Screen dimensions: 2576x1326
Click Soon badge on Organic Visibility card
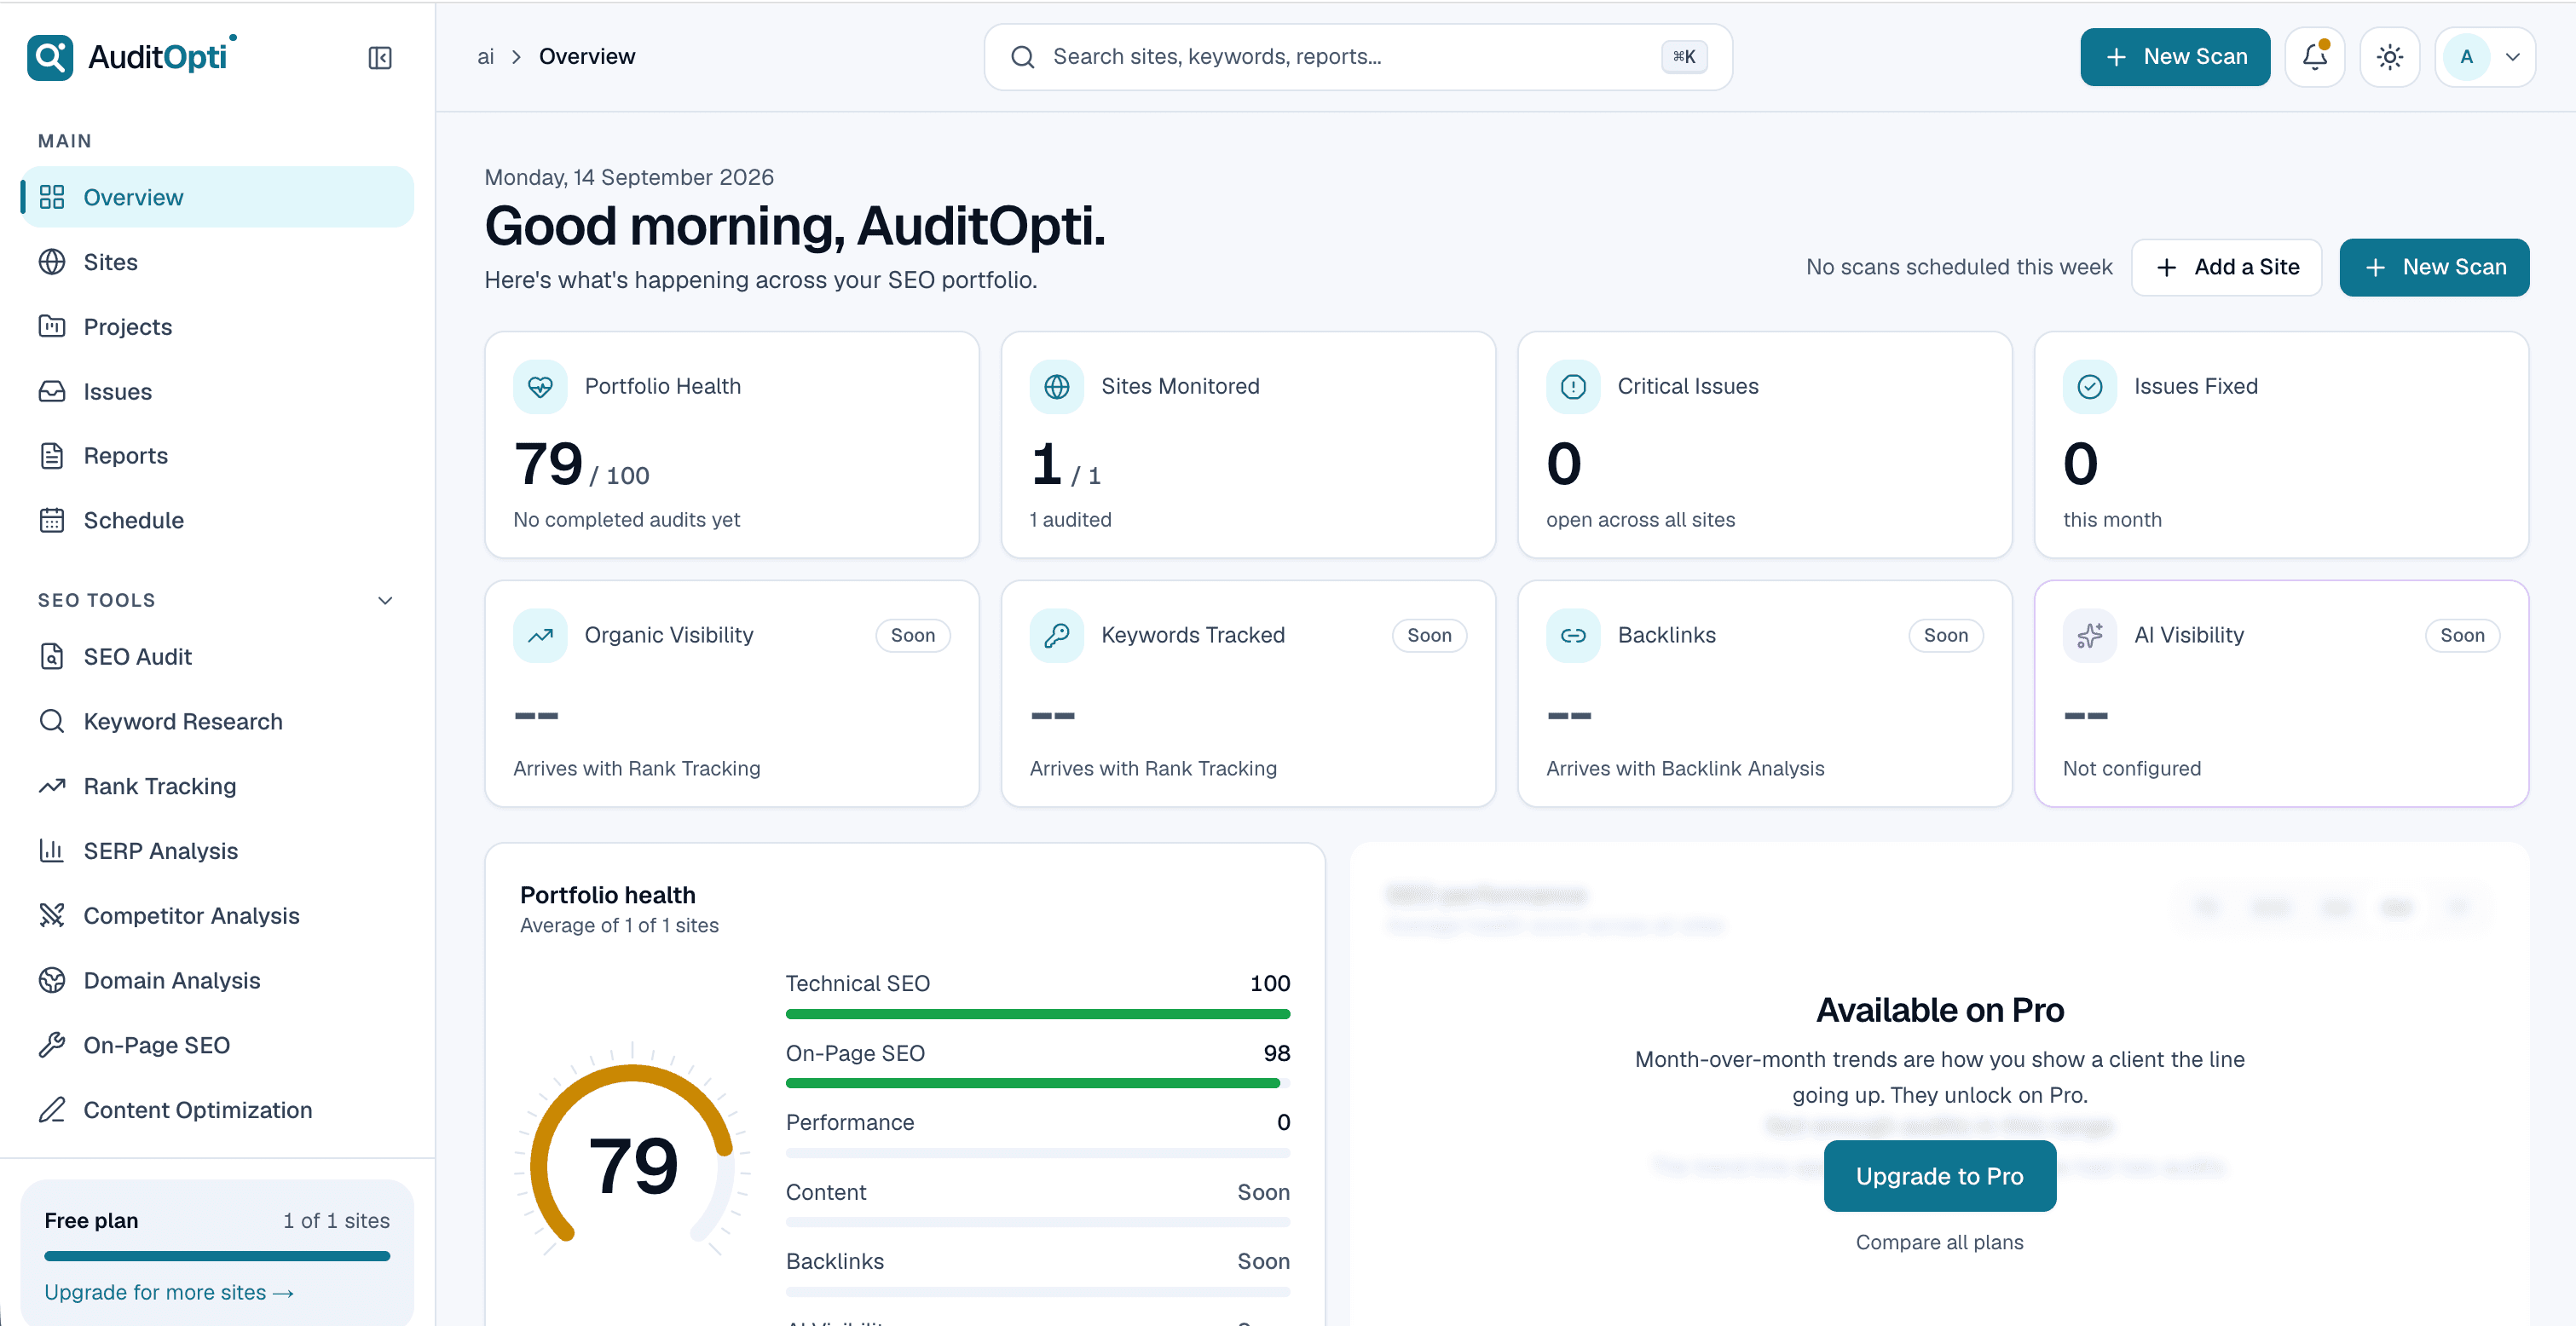pos(913,636)
